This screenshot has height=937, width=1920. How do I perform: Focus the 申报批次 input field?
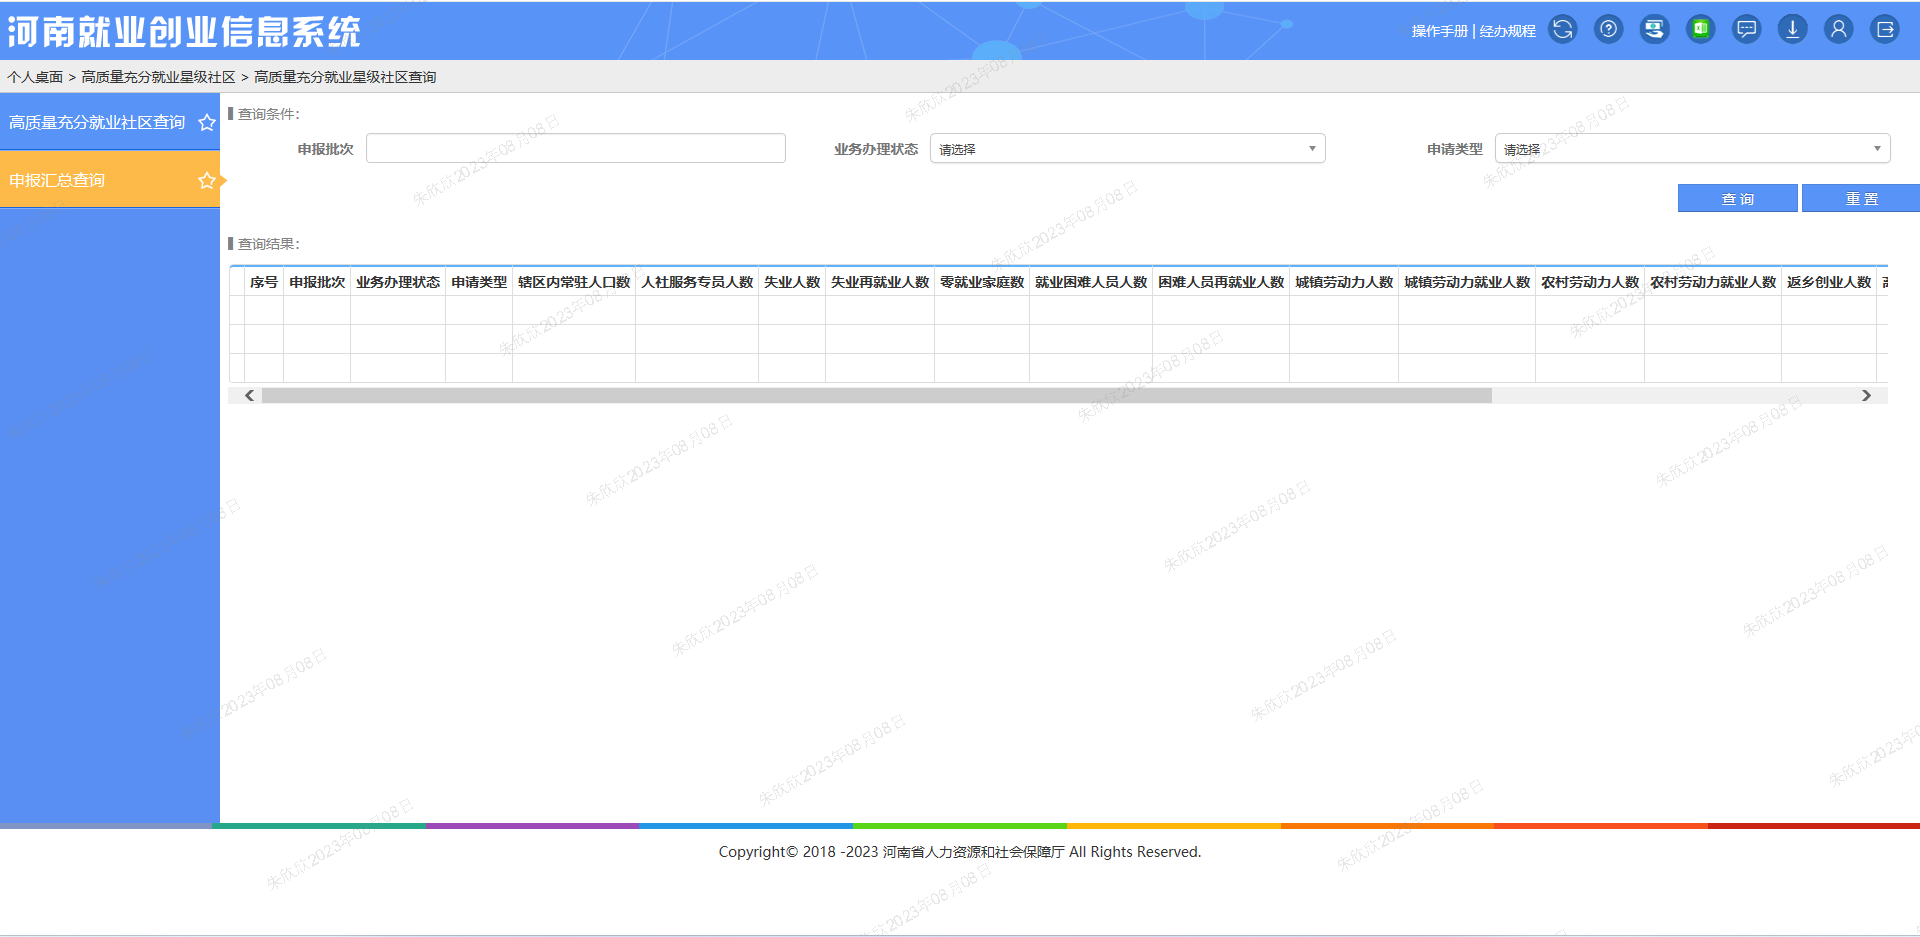[x=575, y=149]
